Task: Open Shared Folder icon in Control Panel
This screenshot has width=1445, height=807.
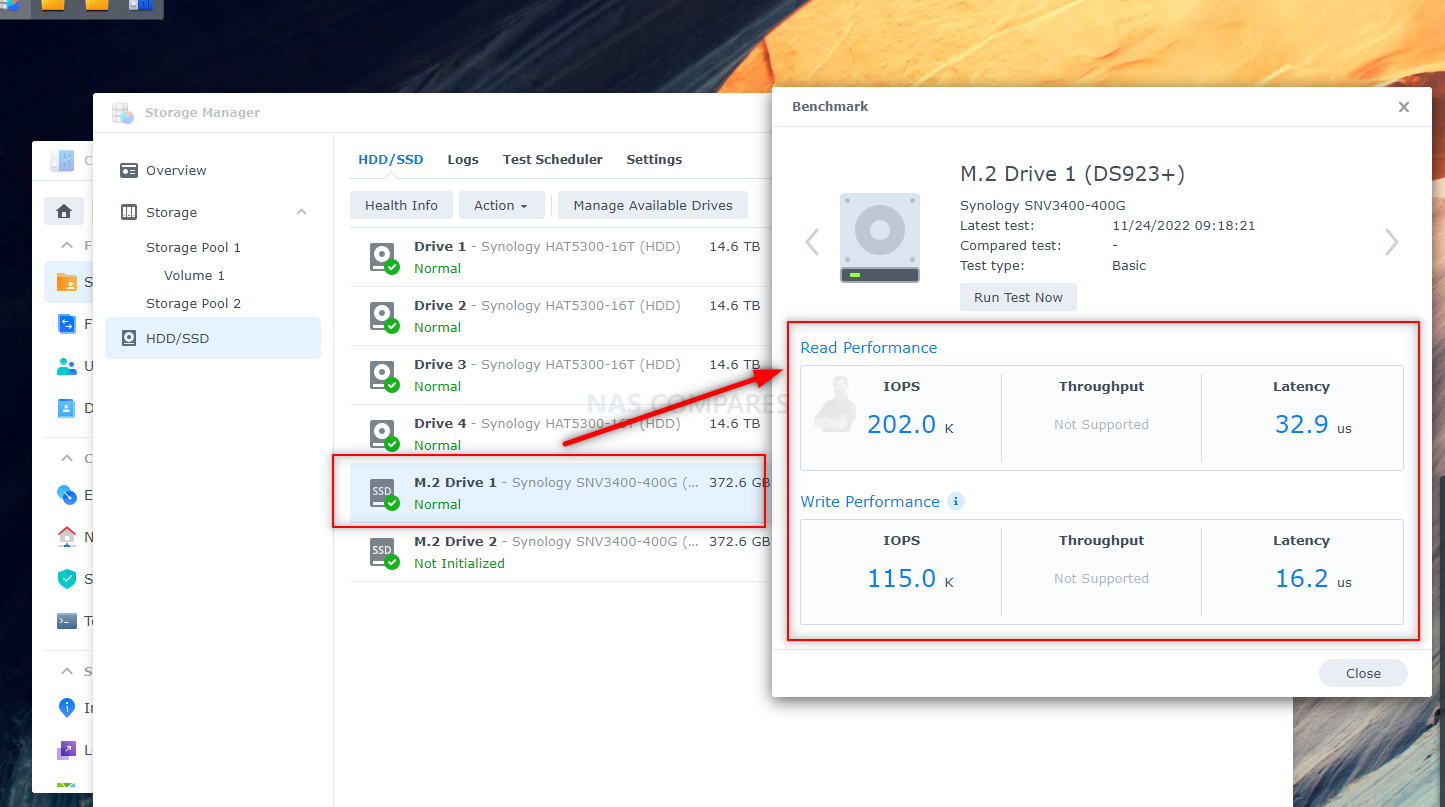Action: (67, 282)
